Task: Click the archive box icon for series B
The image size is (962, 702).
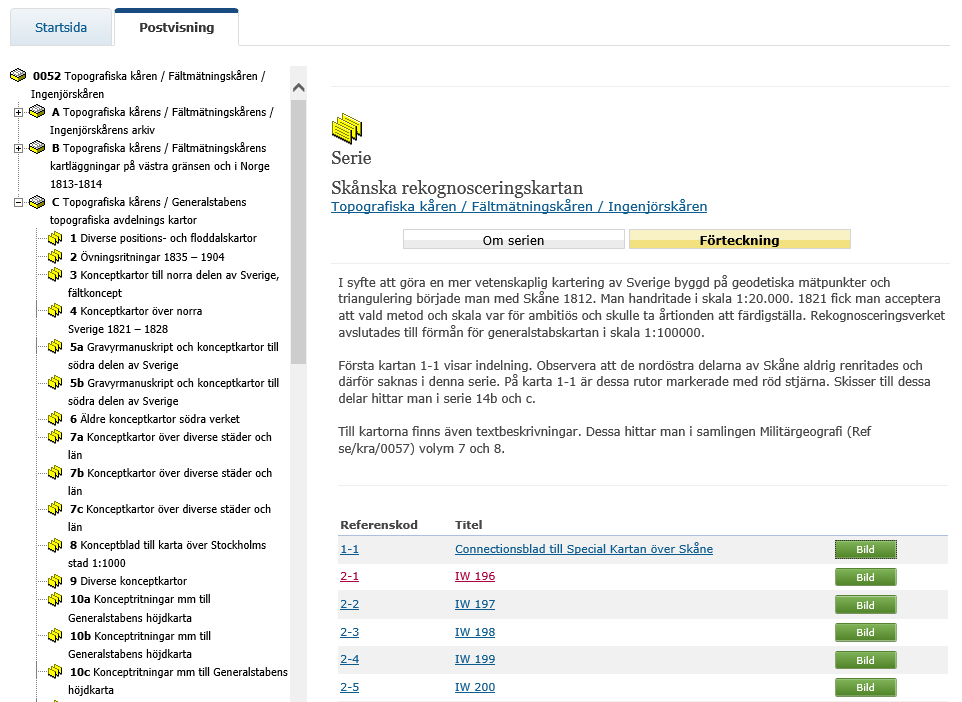Action: 37,148
